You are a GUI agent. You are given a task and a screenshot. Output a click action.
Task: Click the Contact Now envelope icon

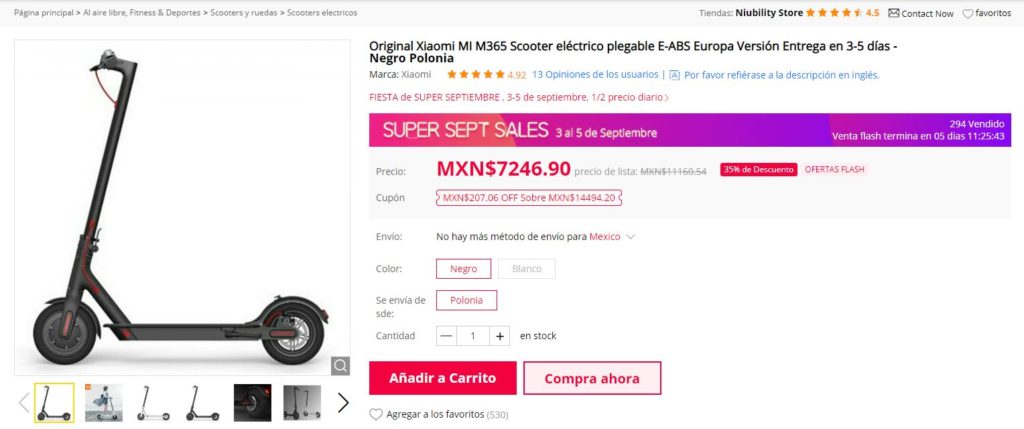894,12
